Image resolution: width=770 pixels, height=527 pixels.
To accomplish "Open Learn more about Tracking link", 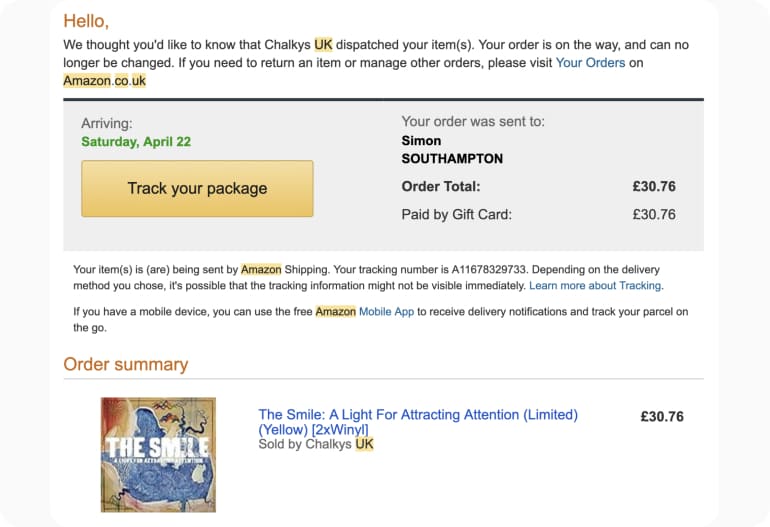I will point(595,286).
